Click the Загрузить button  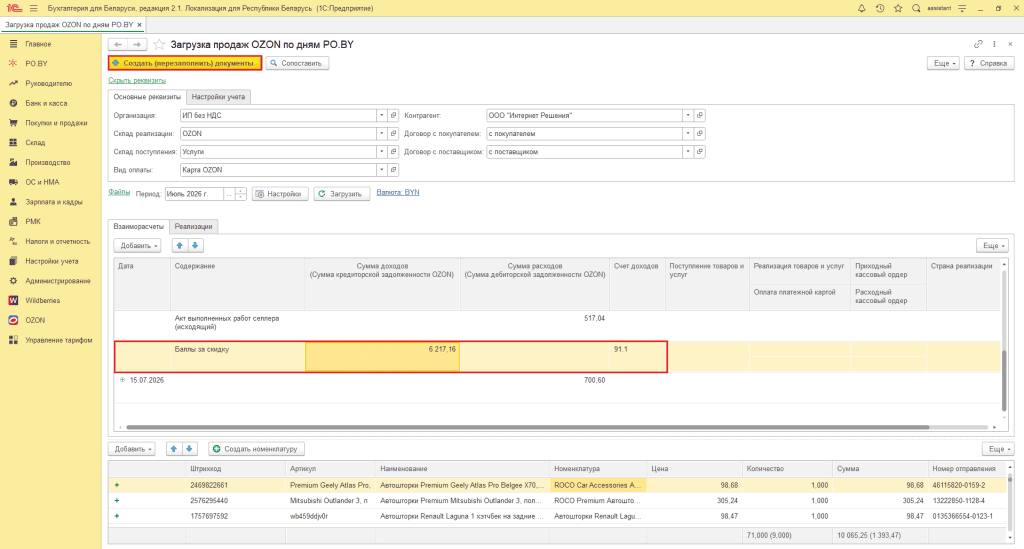[342, 194]
